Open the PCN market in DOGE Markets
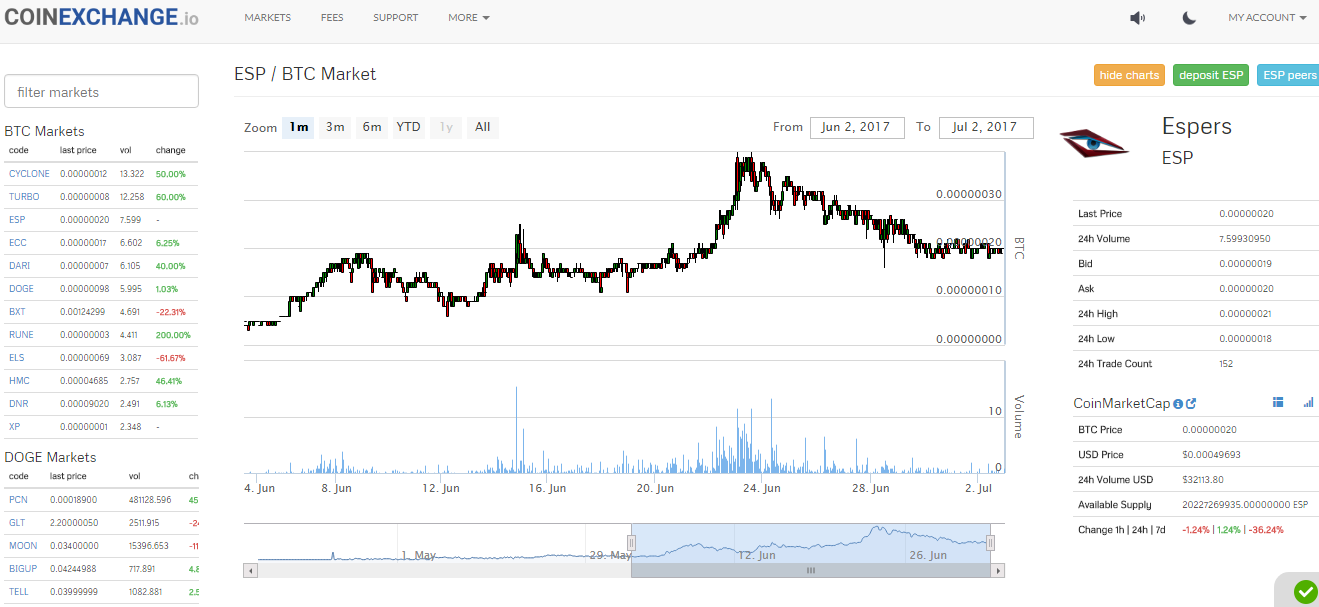 18,500
